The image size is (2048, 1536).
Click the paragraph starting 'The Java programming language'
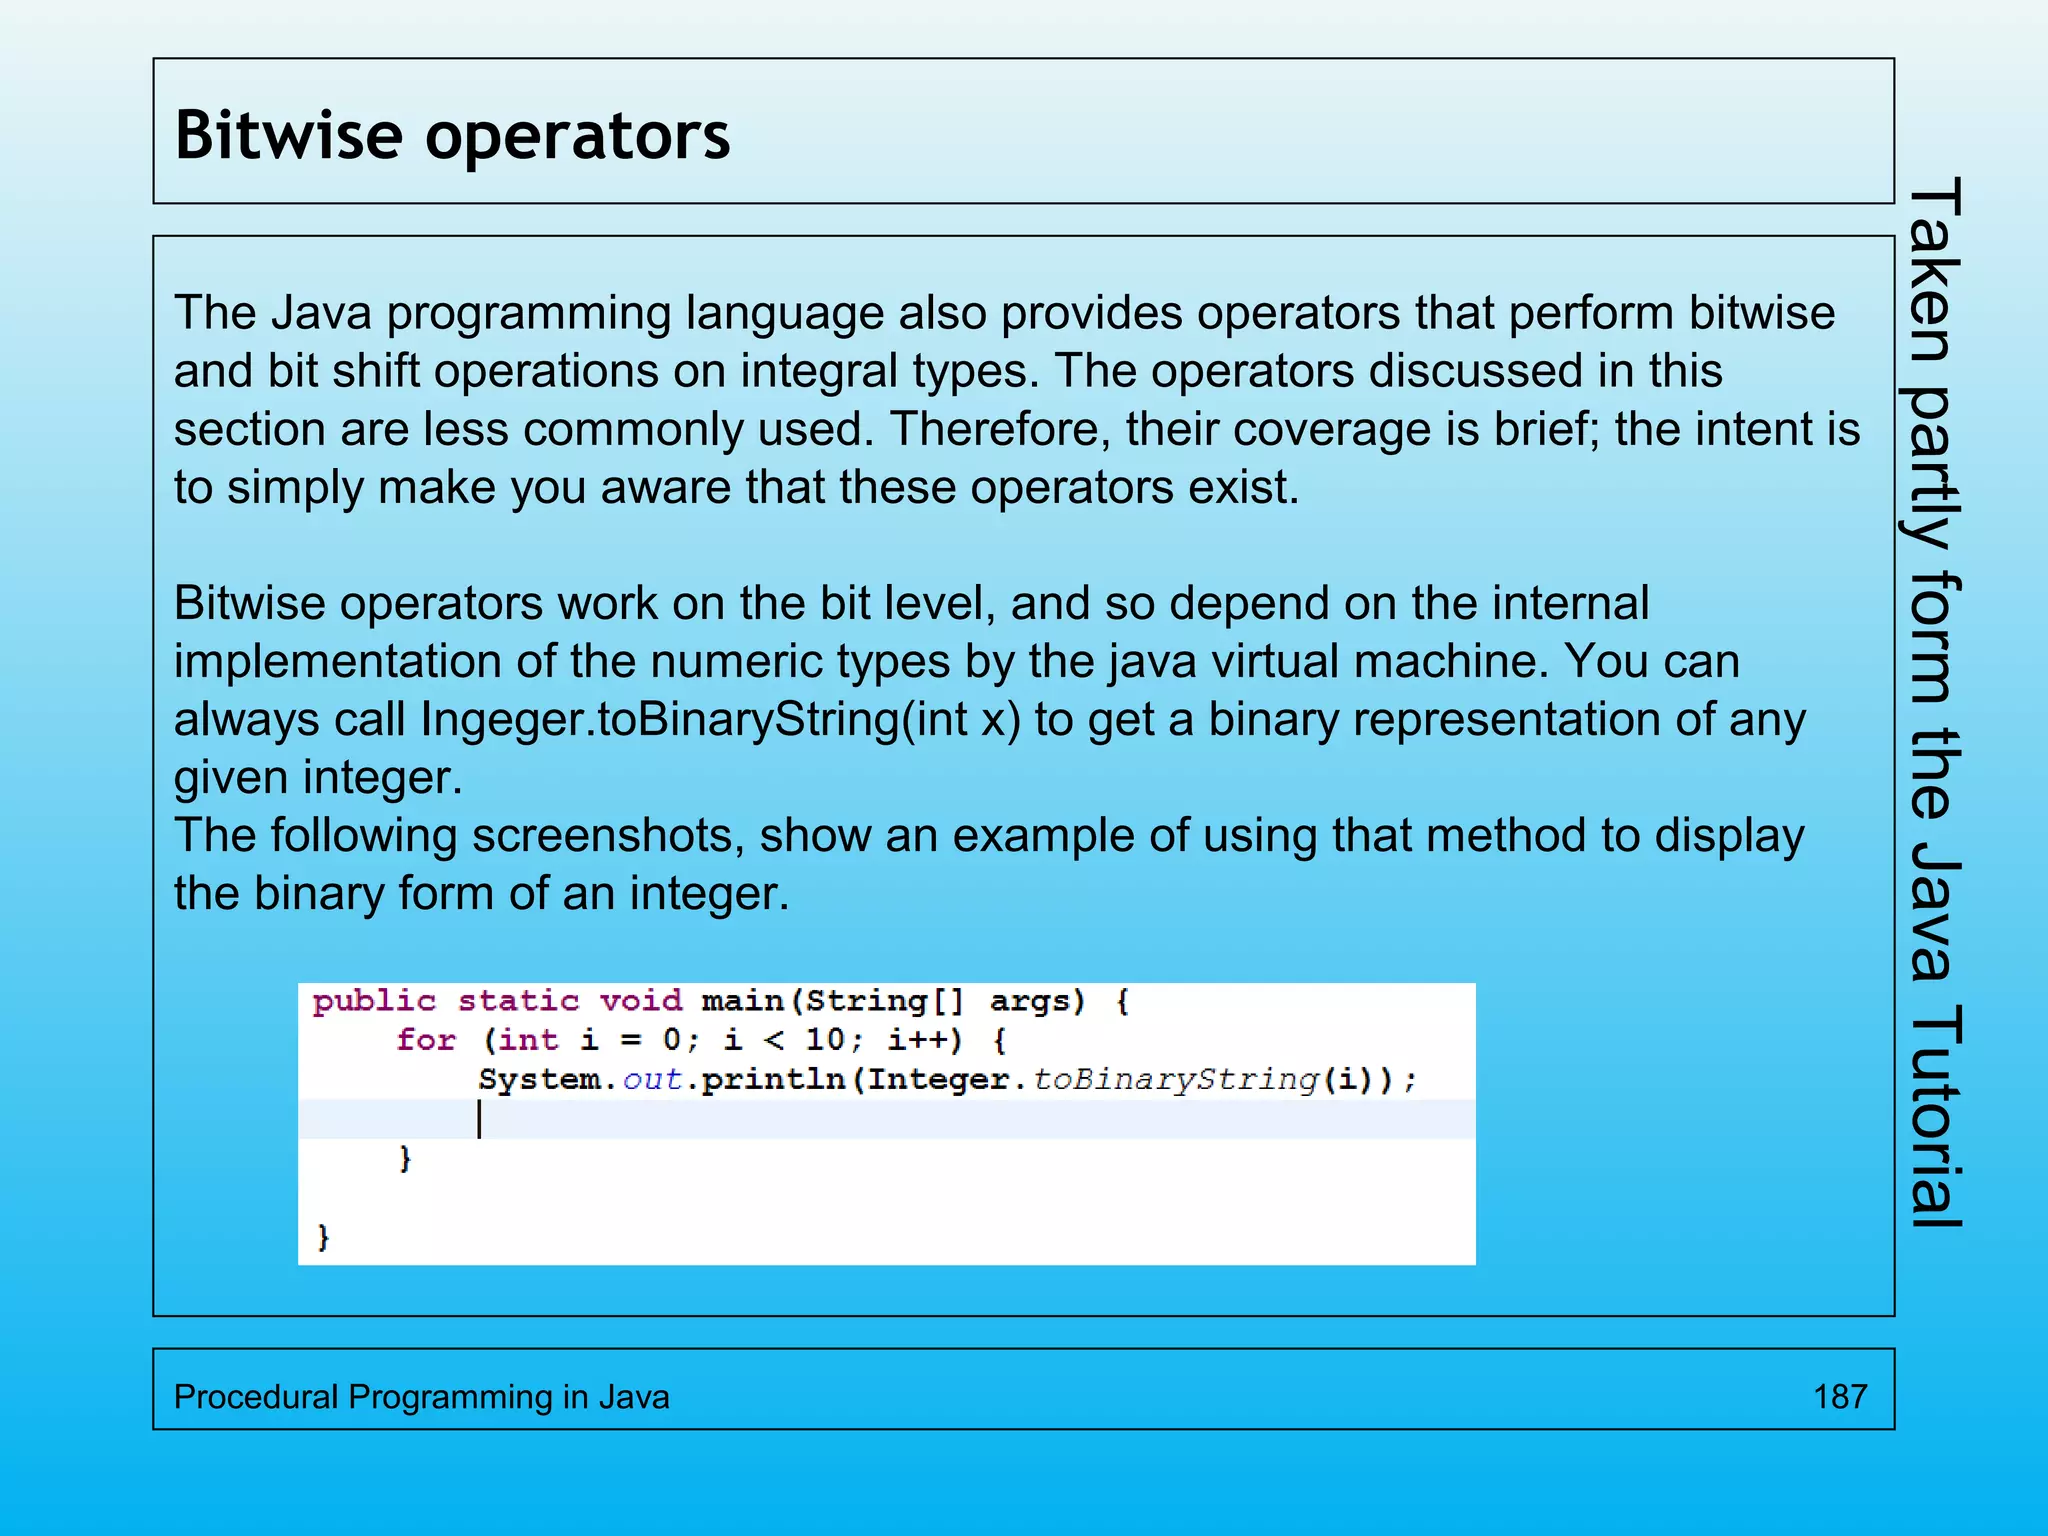coord(1017,400)
